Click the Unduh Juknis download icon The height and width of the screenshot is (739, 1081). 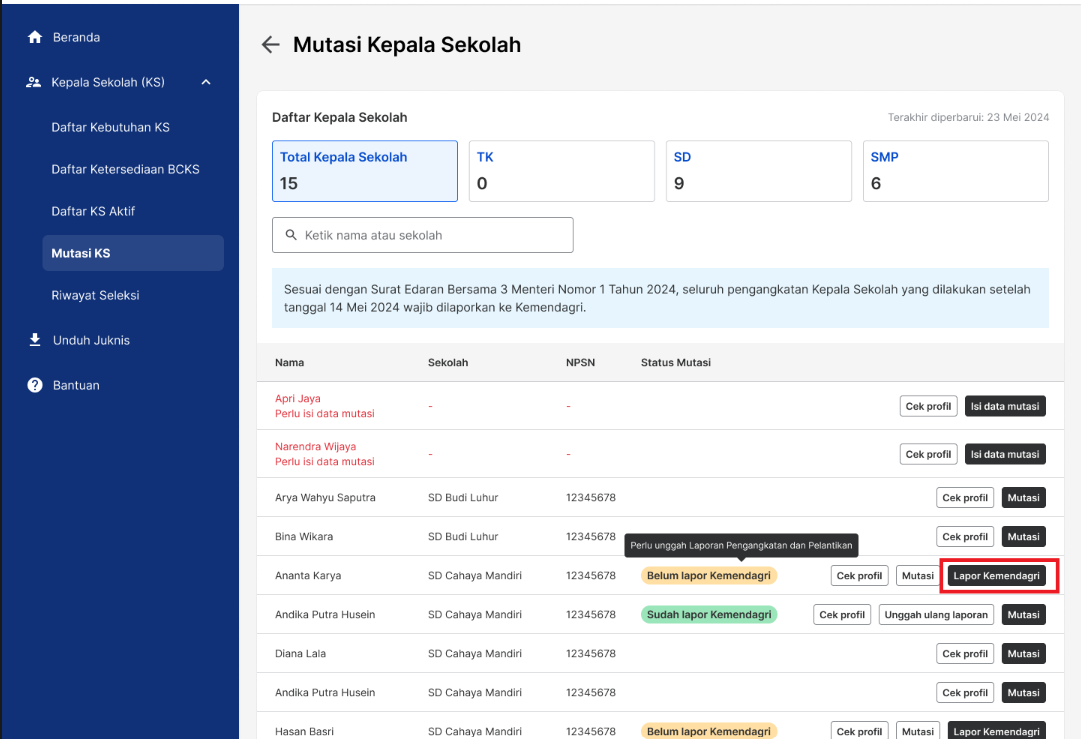pos(34,340)
